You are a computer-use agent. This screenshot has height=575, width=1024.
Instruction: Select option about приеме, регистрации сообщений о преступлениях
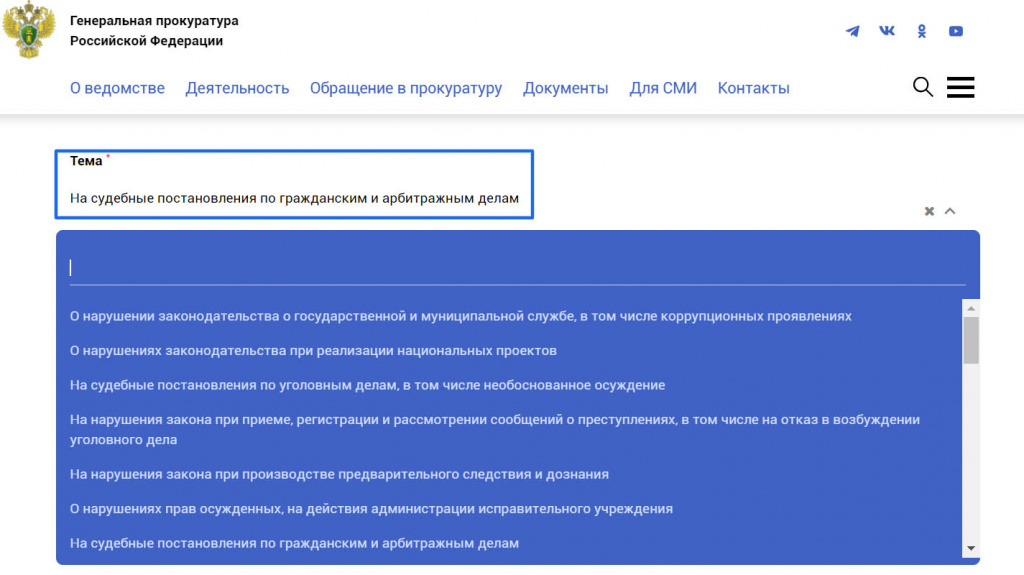pyautogui.click(x=494, y=429)
